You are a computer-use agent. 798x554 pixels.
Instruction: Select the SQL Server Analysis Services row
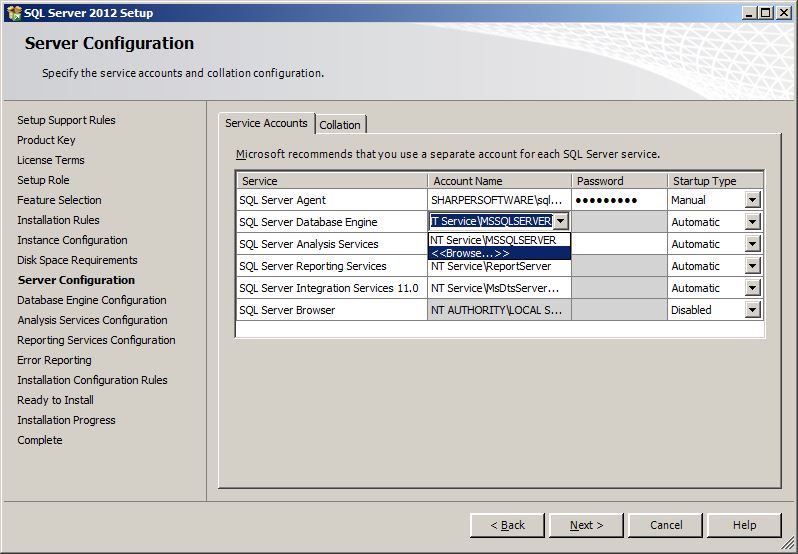[332, 244]
